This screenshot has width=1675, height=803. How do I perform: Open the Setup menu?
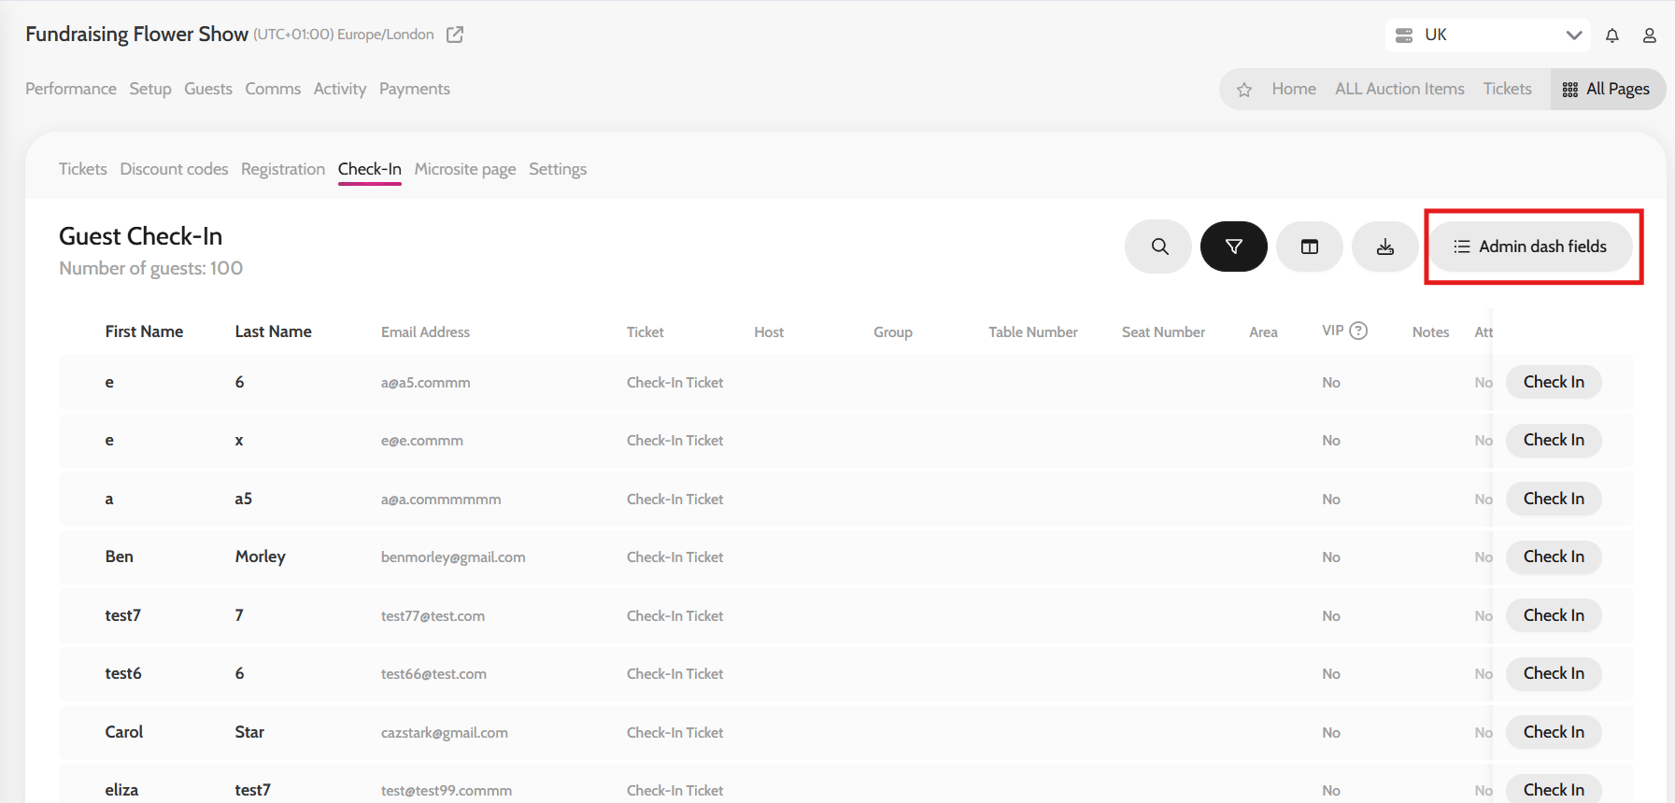point(150,89)
